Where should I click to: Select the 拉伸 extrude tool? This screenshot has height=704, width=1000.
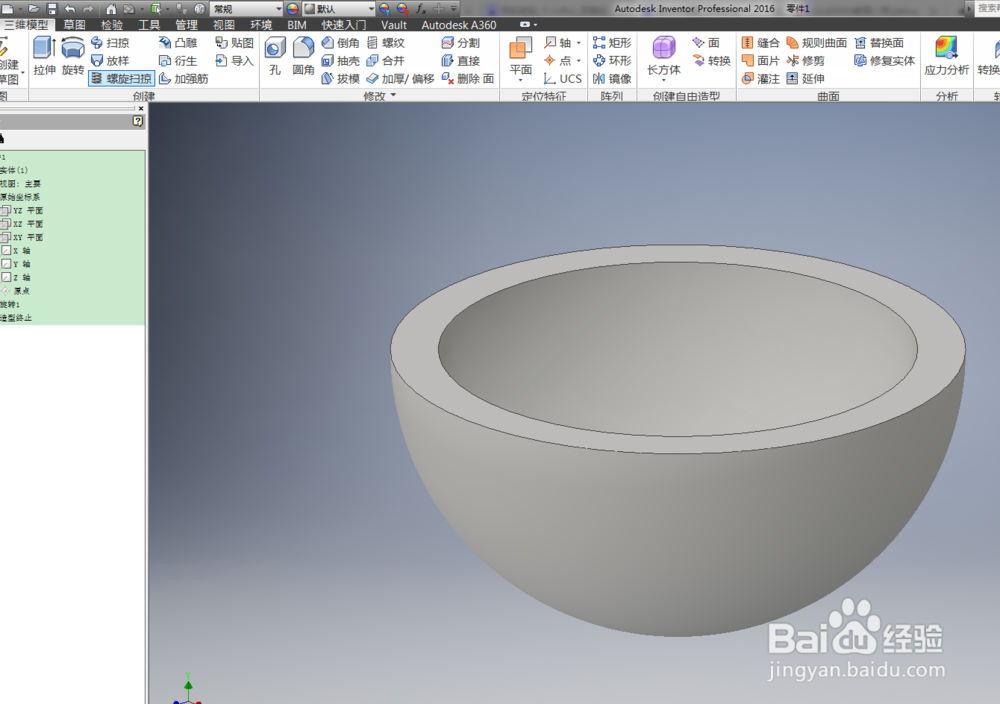(44, 56)
